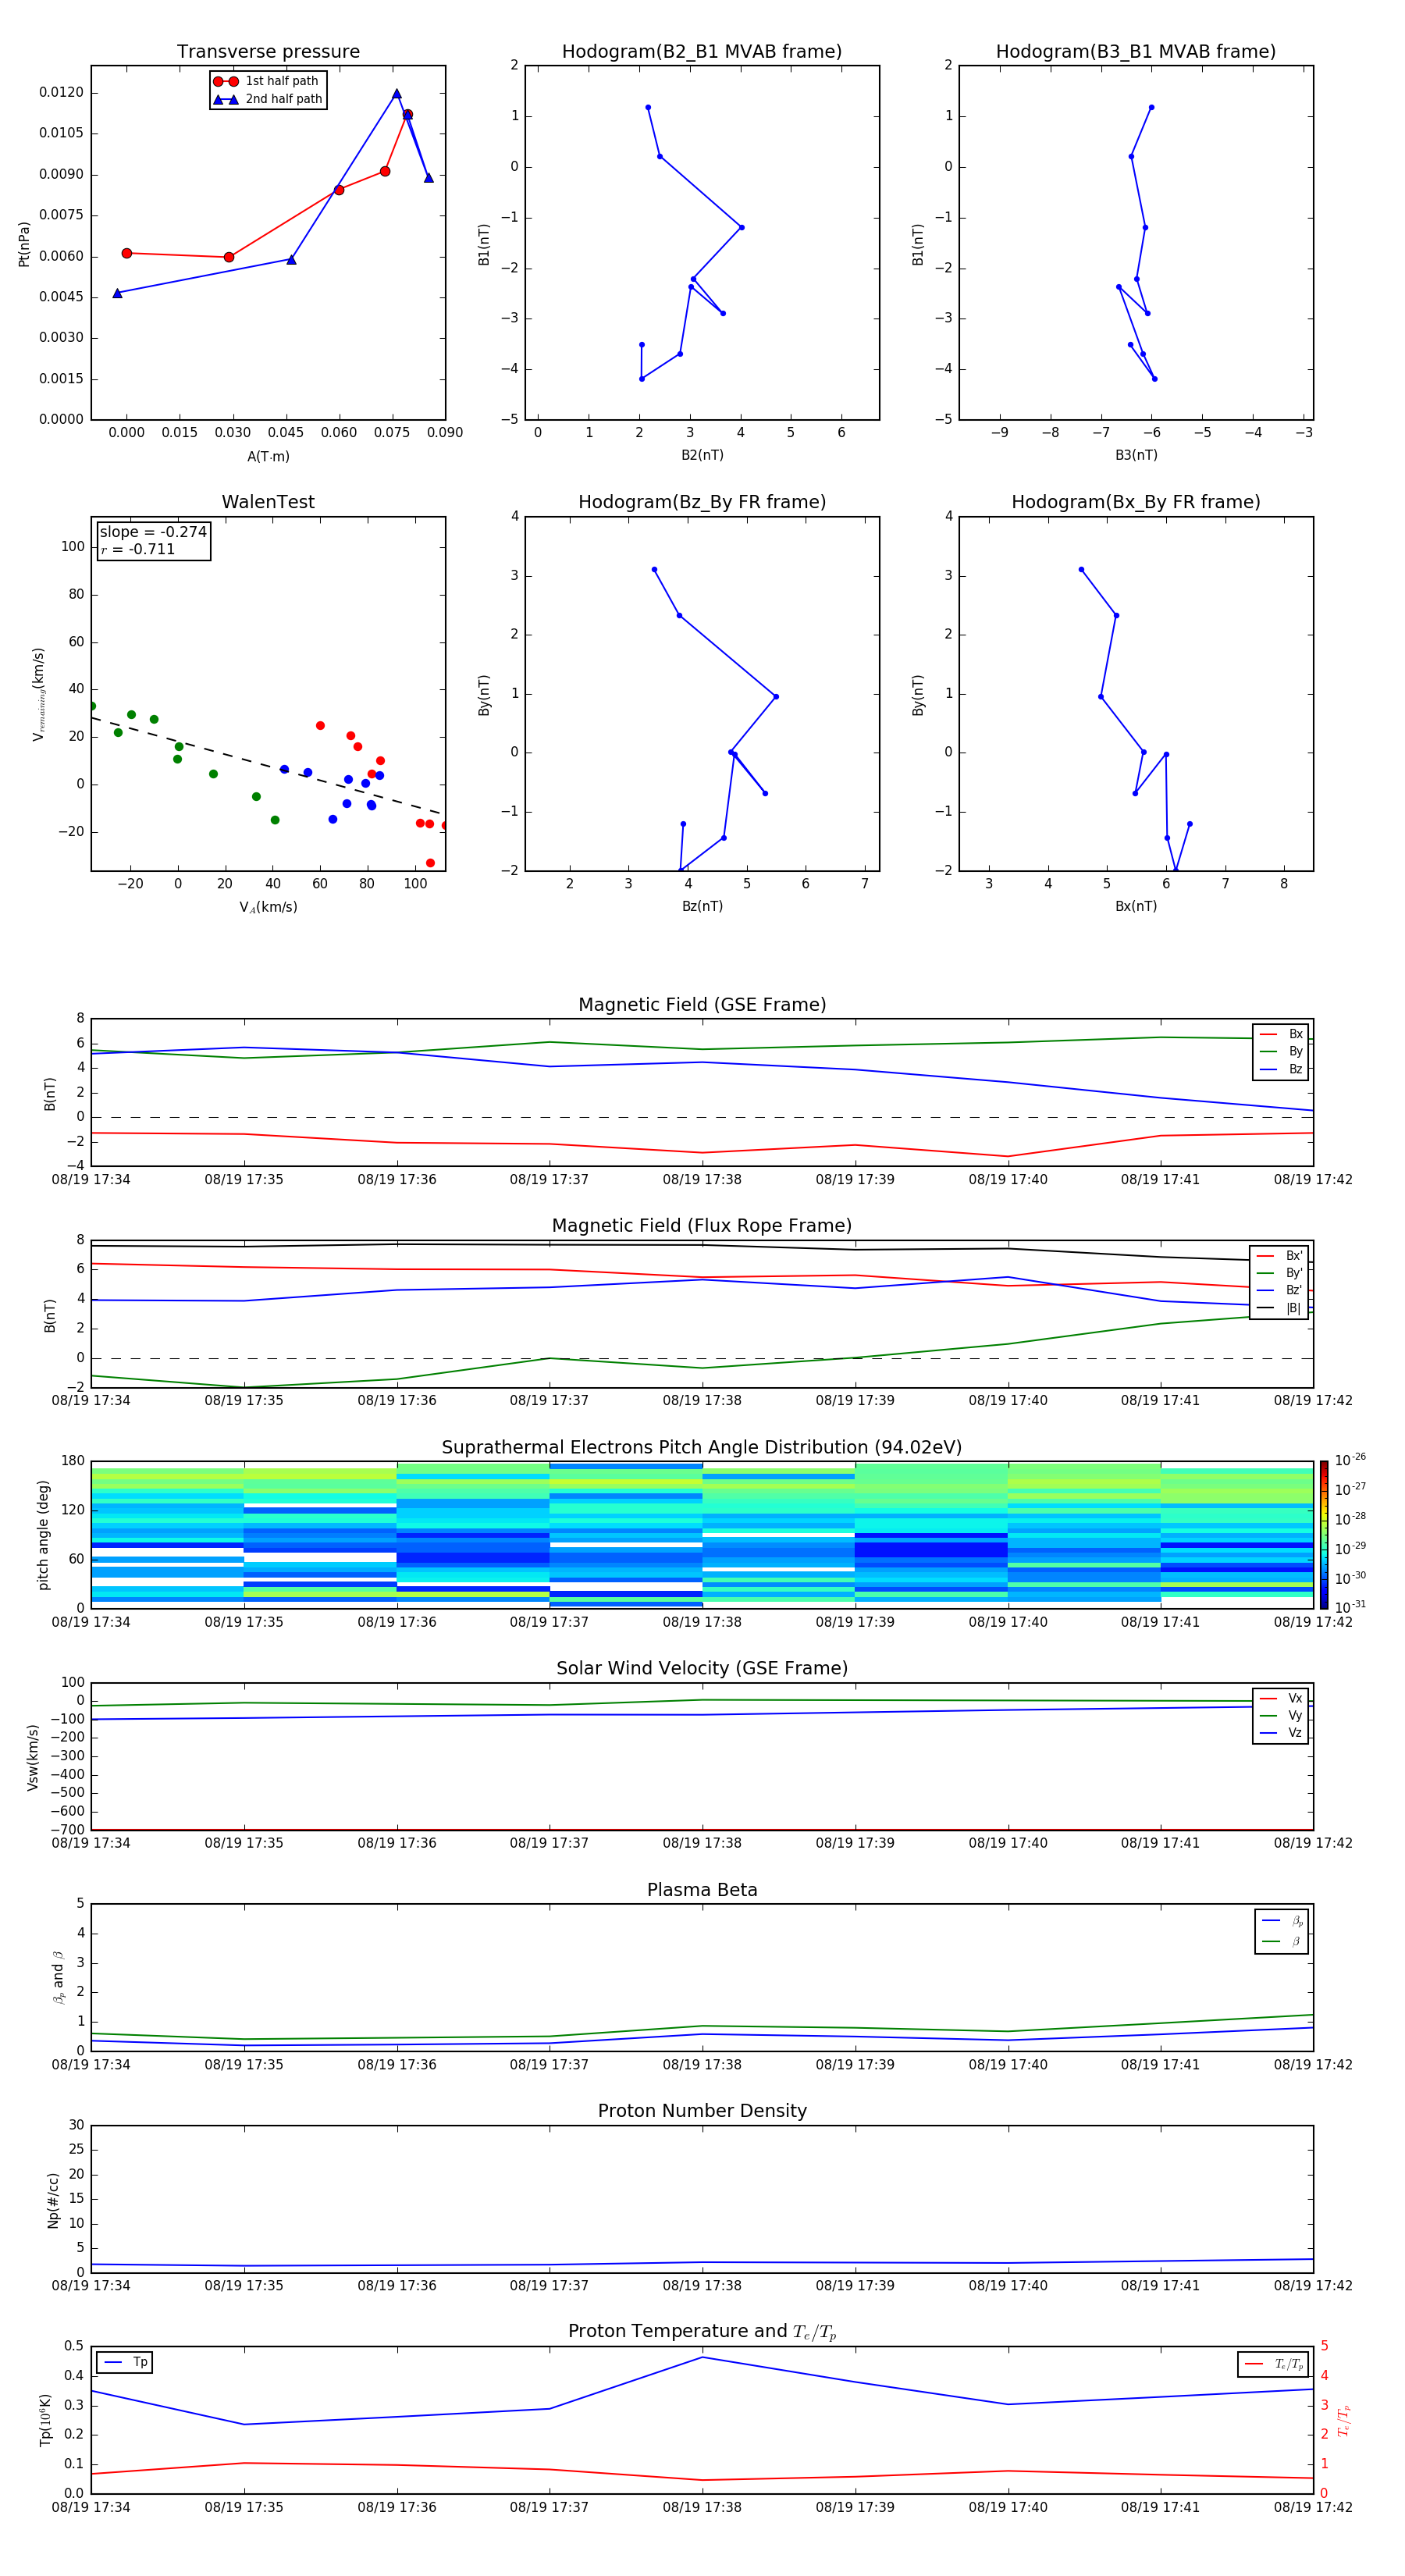1405x2576 pixels.
Task: Click the "βp and β" y-axis label
Action: 58,1978
